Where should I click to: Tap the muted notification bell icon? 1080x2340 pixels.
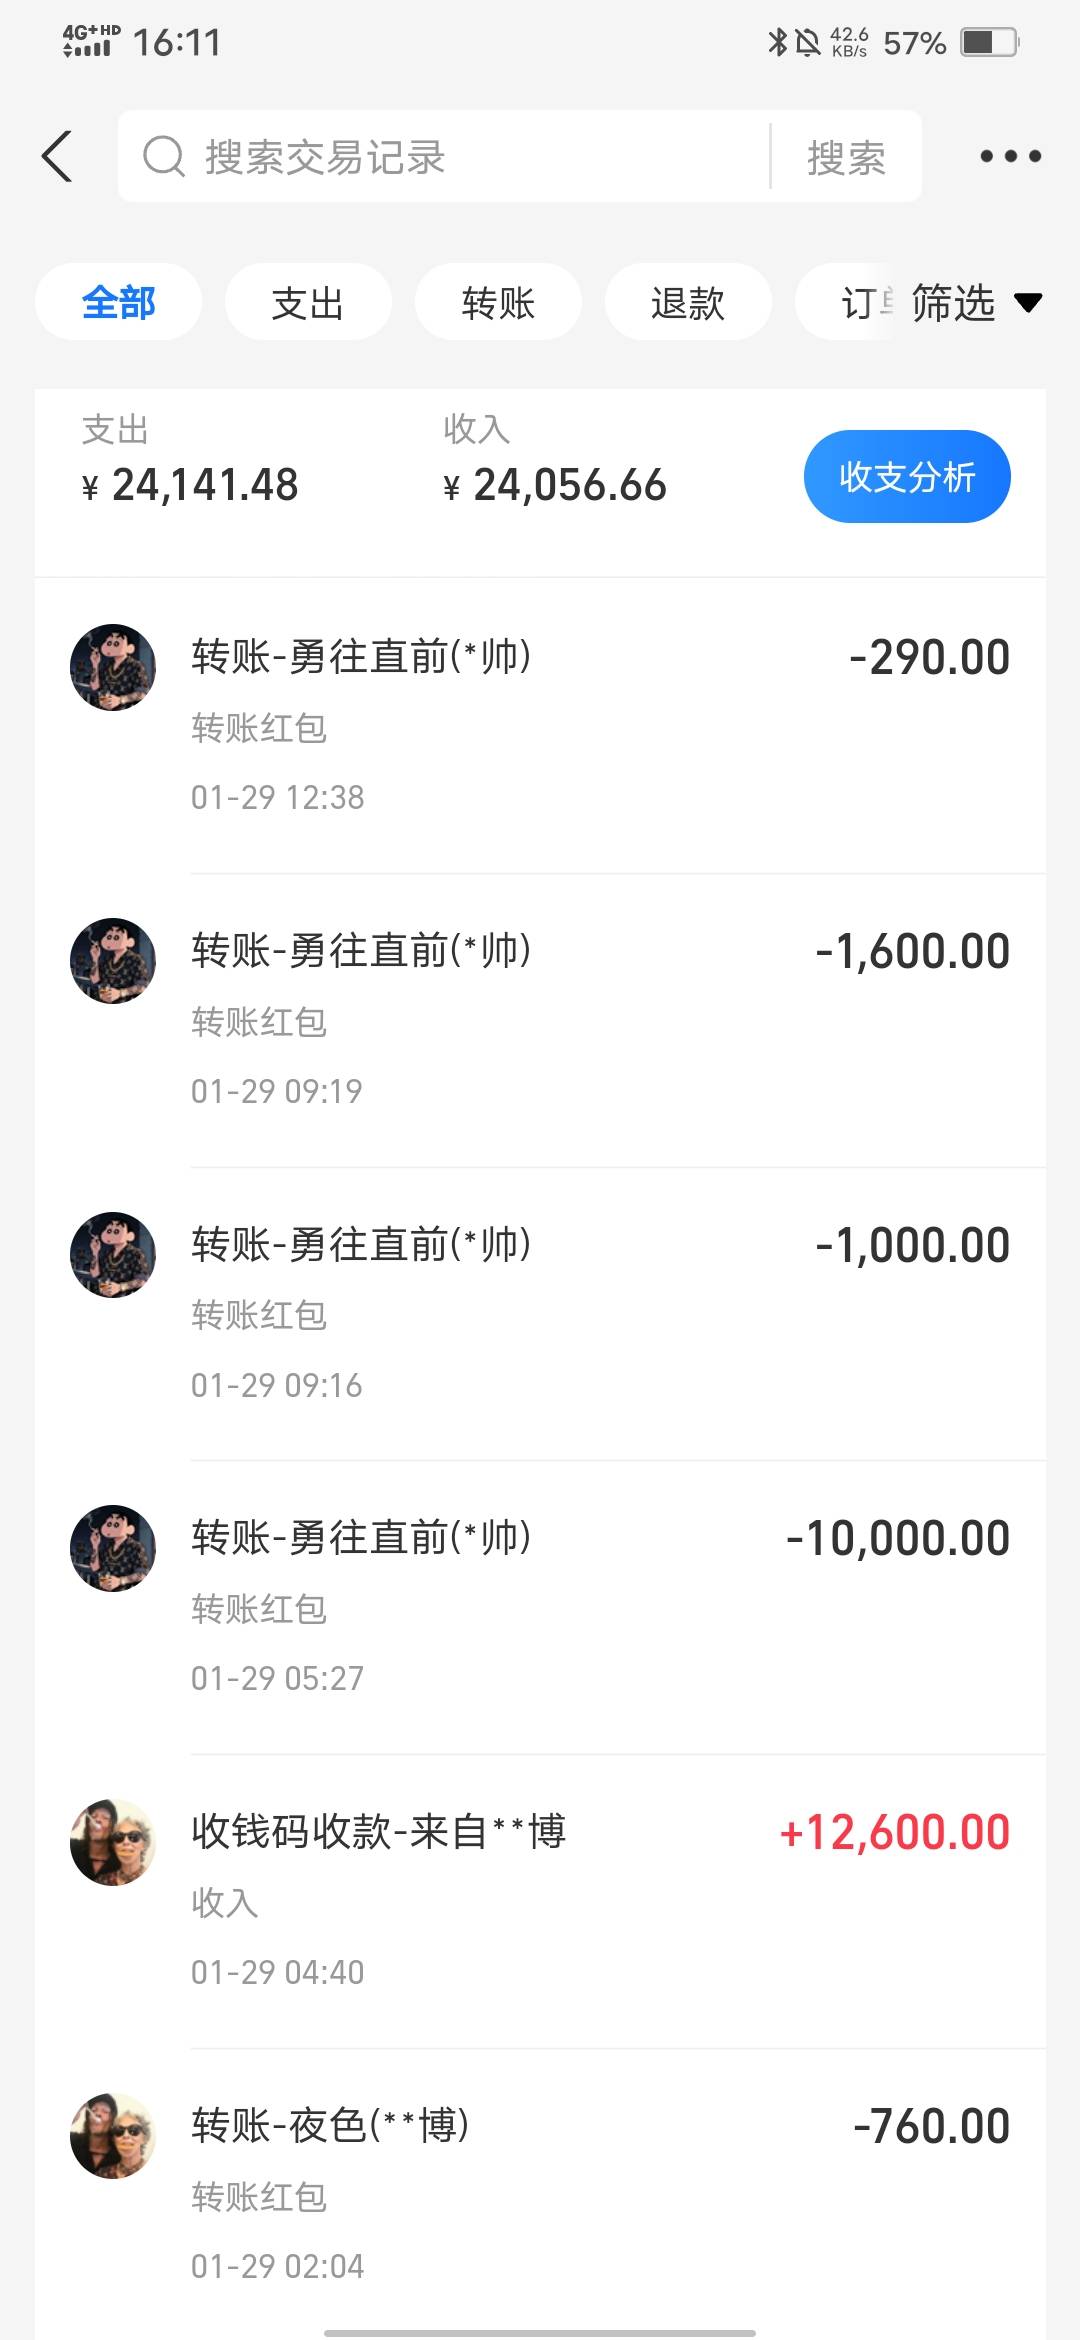(x=807, y=42)
